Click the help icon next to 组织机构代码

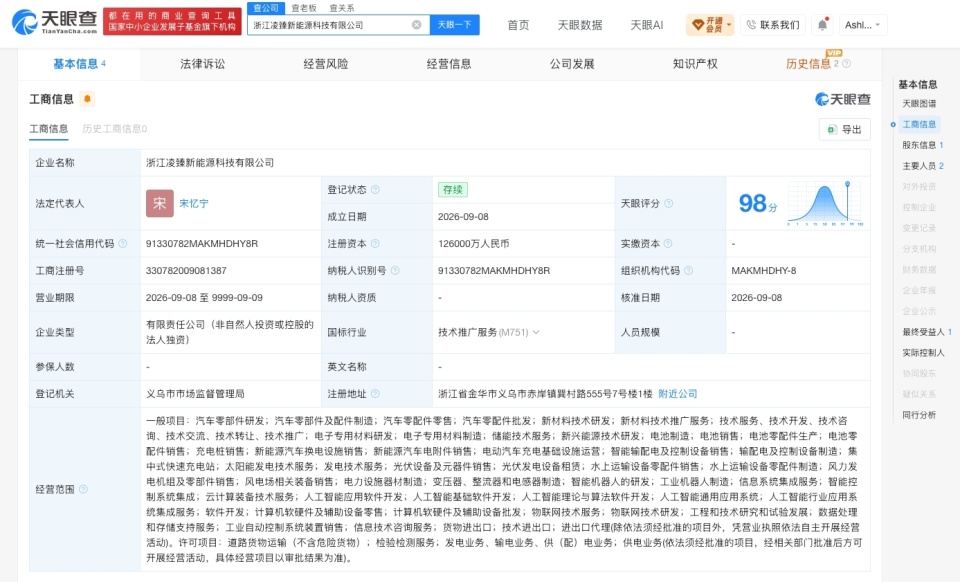pos(688,270)
